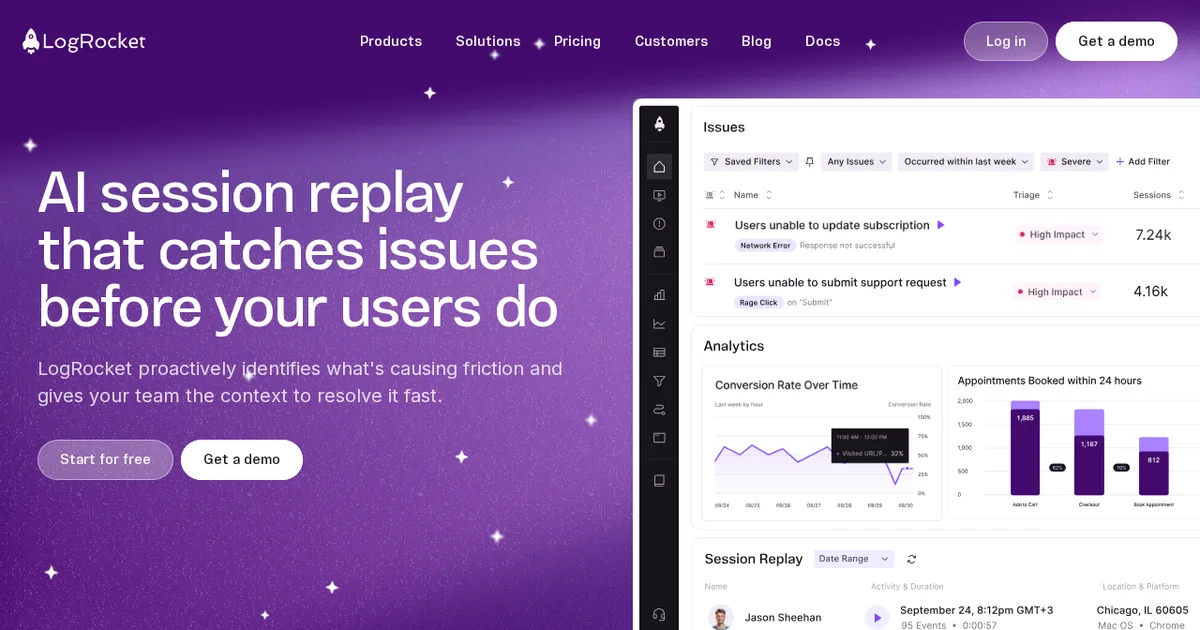
Task: Click the Add to Cart bar showing 1,885
Action: tap(1025, 448)
